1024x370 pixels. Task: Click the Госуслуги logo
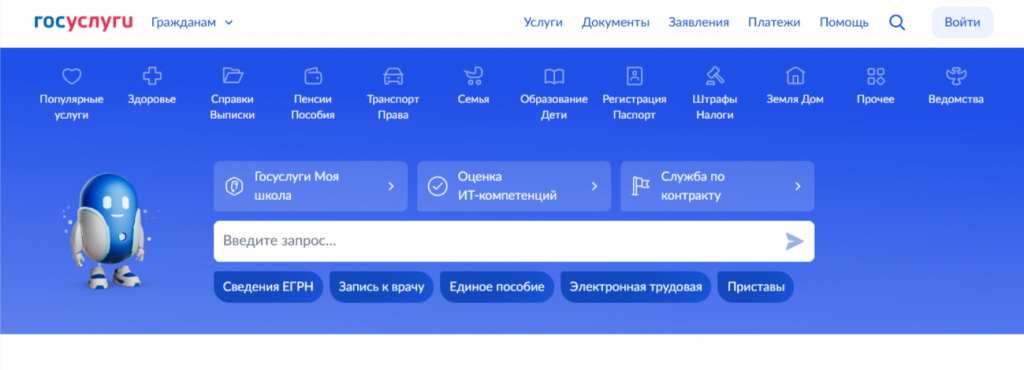(83, 22)
